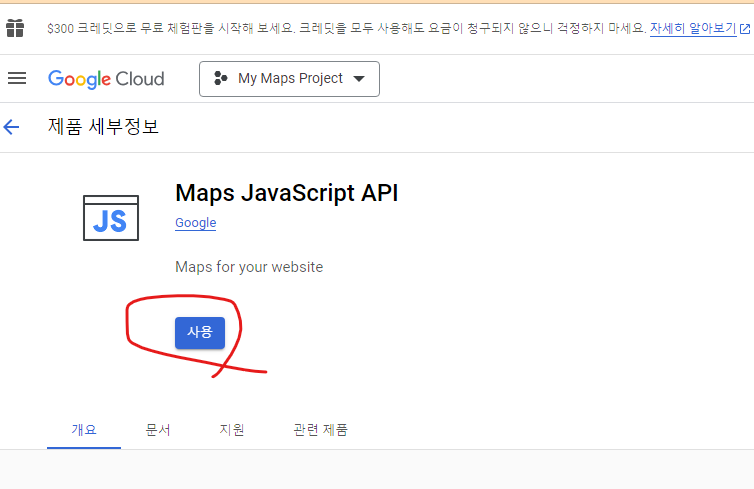Click the 'Maps for your website' description

(249, 267)
